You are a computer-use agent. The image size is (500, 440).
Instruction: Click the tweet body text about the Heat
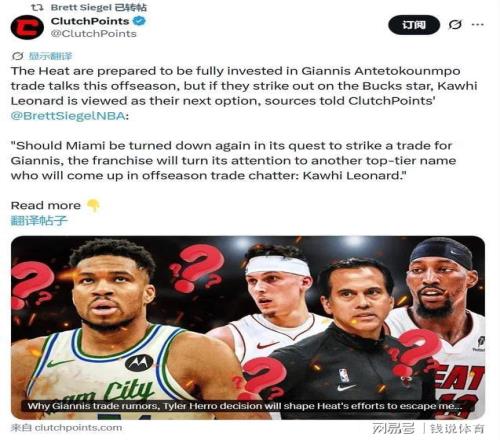coord(244,93)
